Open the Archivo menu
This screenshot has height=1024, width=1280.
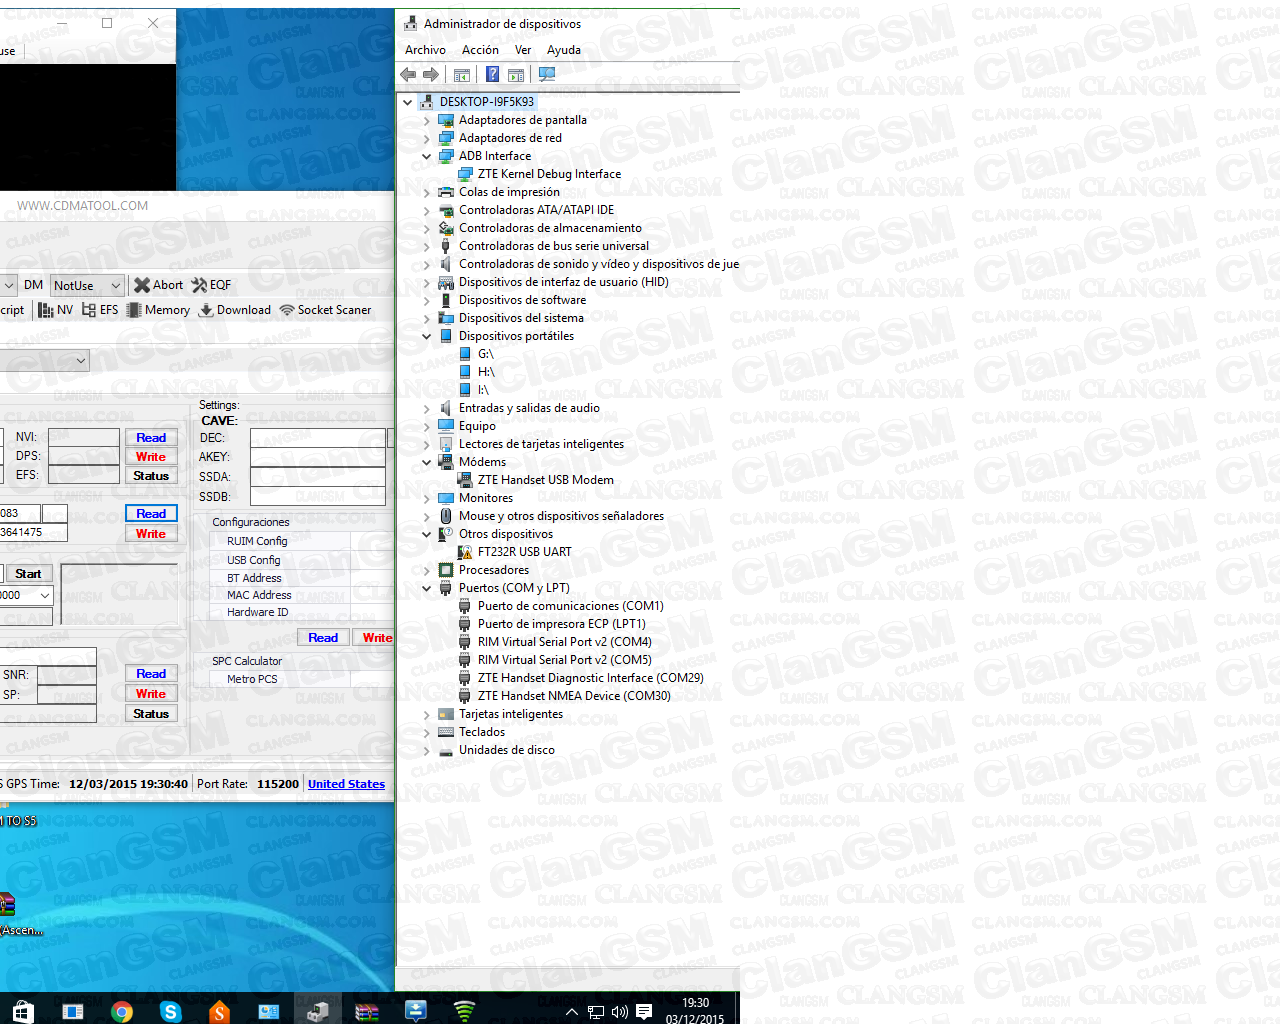[x=425, y=50]
